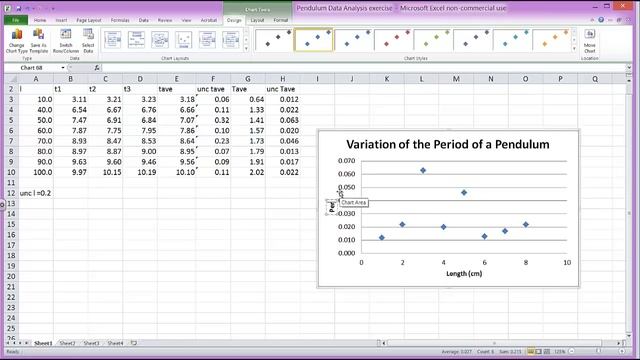Expand the Chart Styles gallery More arrow
The width and height of the screenshot is (640, 360).
tap(574, 49)
